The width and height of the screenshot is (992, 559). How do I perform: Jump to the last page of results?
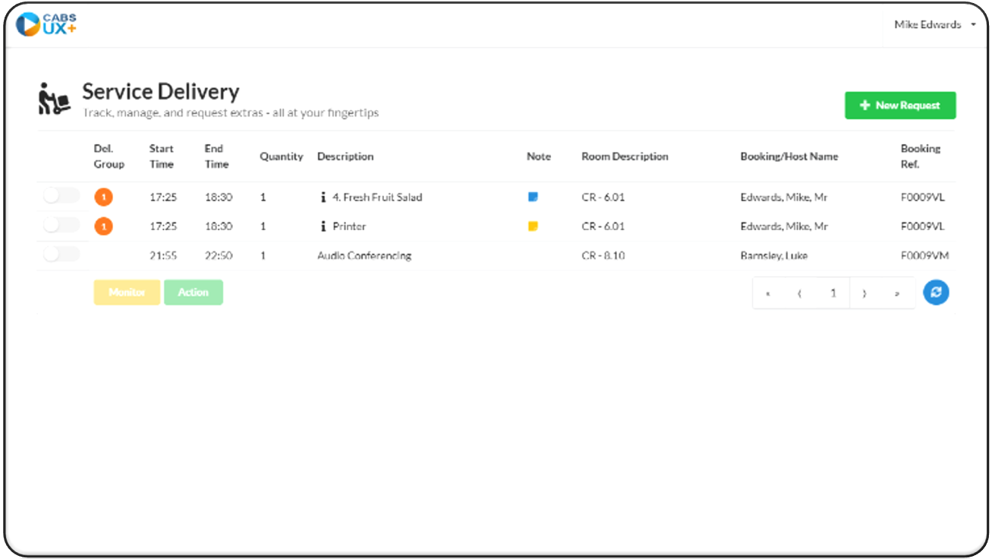coord(896,293)
